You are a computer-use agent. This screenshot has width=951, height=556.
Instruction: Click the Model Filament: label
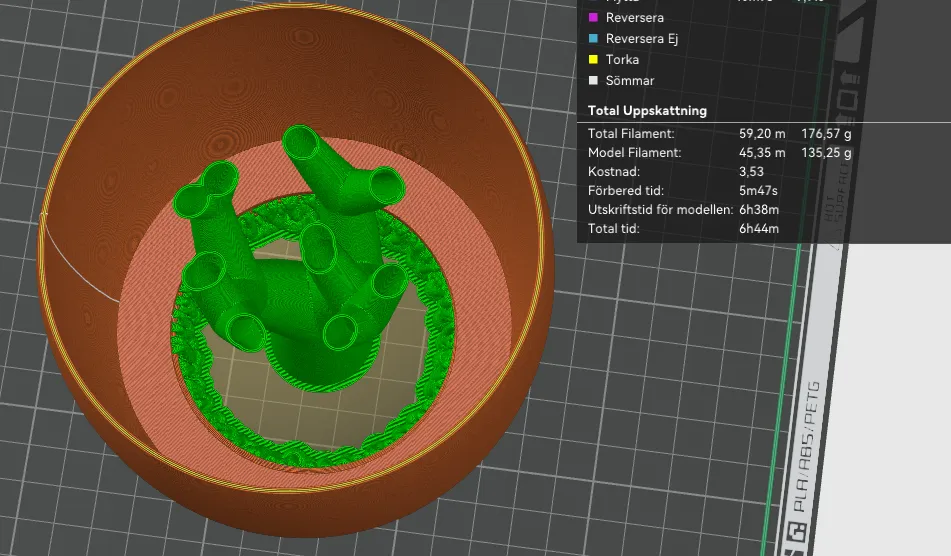tap(634, 153)
